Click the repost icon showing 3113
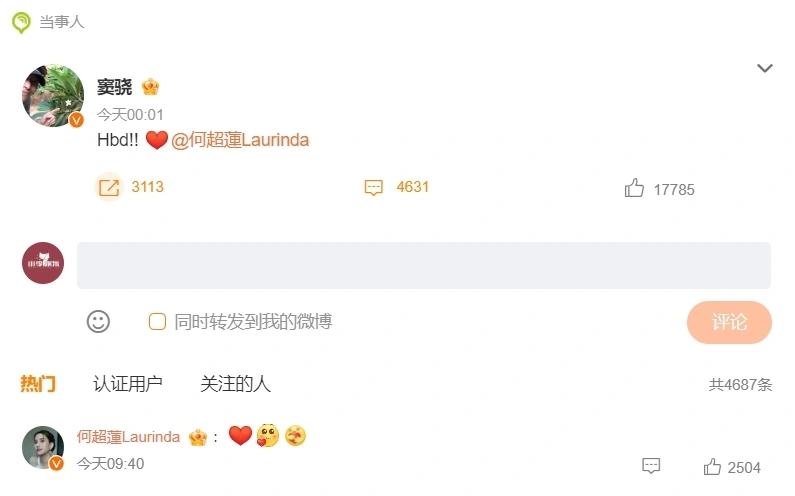Screen dimensions: 795x496 [109, 187]
